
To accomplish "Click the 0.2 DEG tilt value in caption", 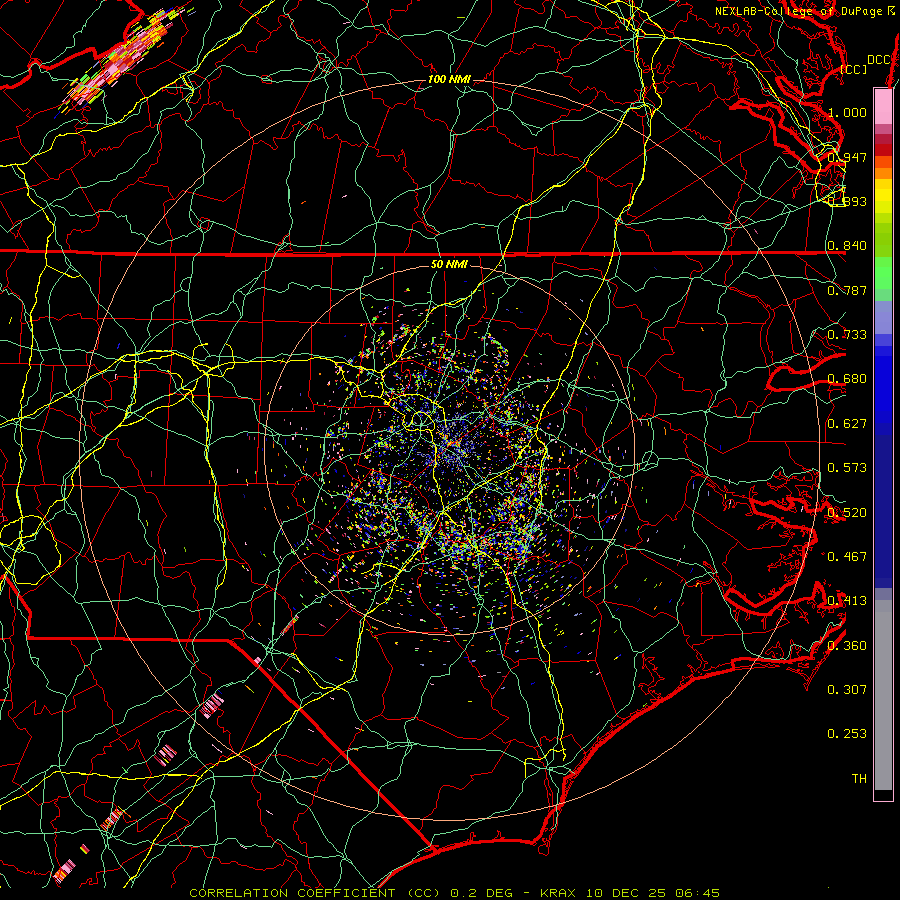I will (x=480, y=893).
